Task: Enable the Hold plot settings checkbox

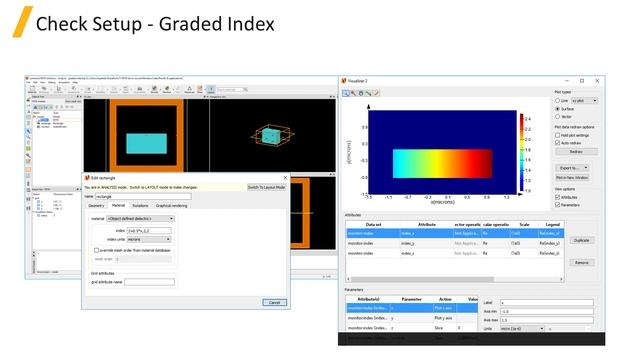Action: click(x=558, y=135)
